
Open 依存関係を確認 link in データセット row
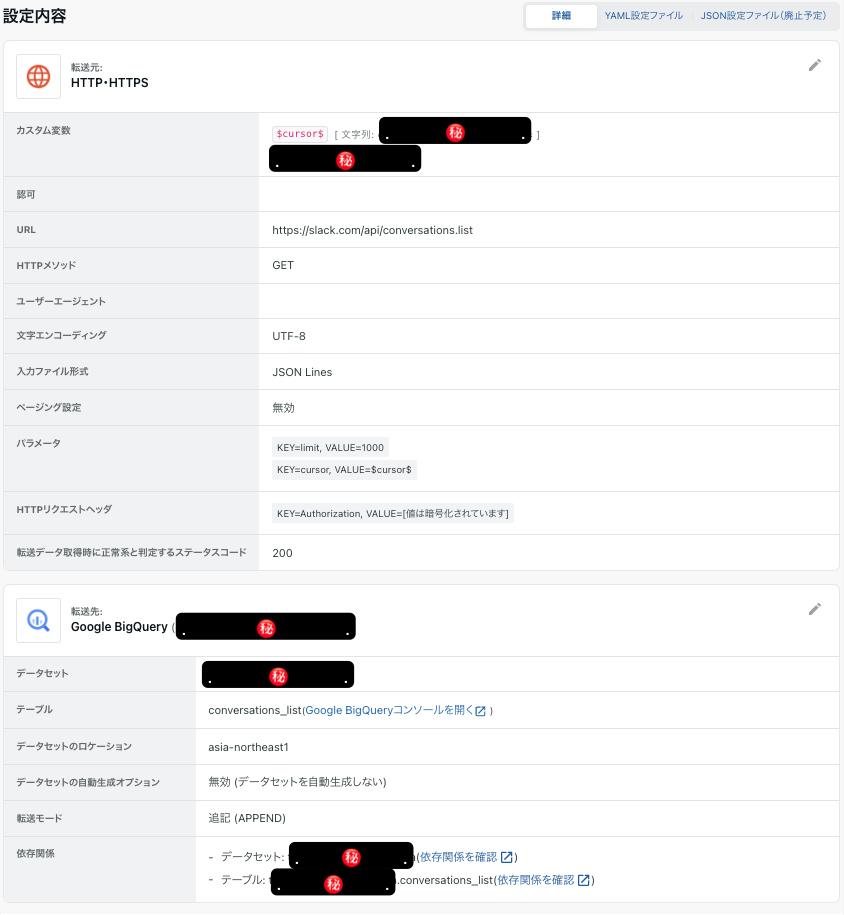point(459,857)
